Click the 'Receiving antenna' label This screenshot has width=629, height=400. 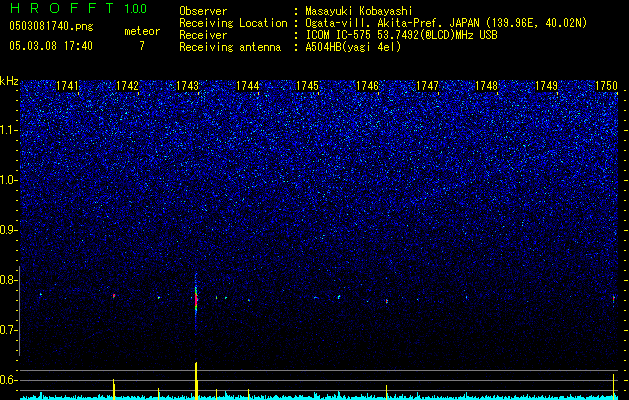coord(230,47)
